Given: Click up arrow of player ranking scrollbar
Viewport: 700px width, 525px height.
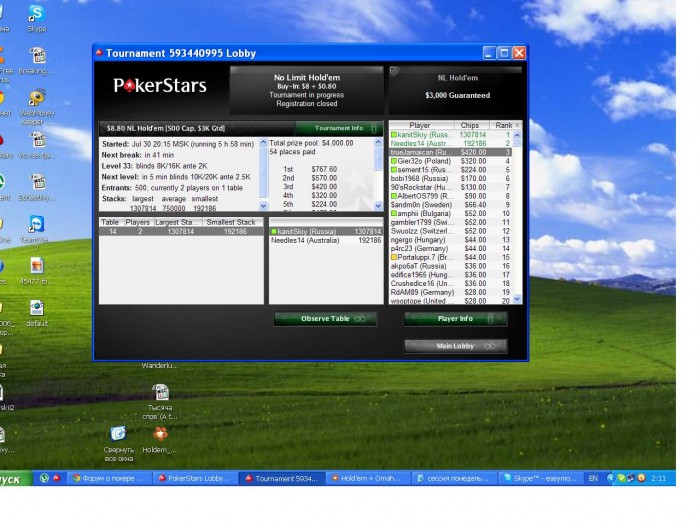Looking at the screenshot, I should 517,135.
